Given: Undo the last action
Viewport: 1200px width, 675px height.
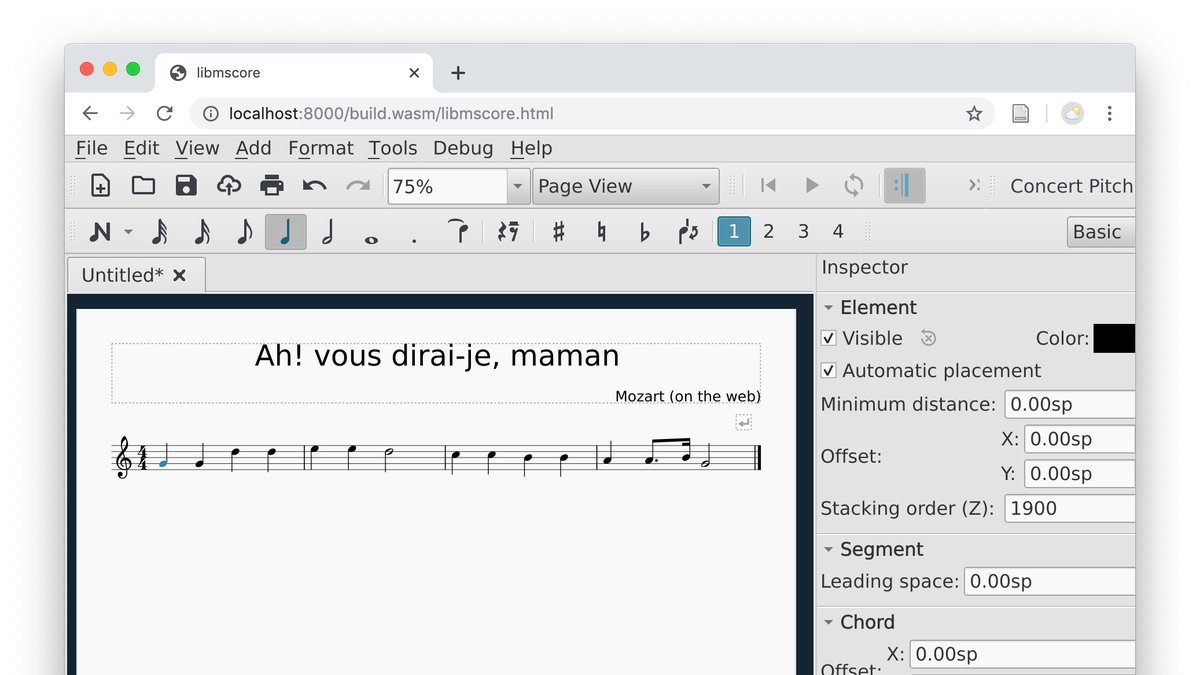Looking at the screenshot, I should [x=314, y=186].
